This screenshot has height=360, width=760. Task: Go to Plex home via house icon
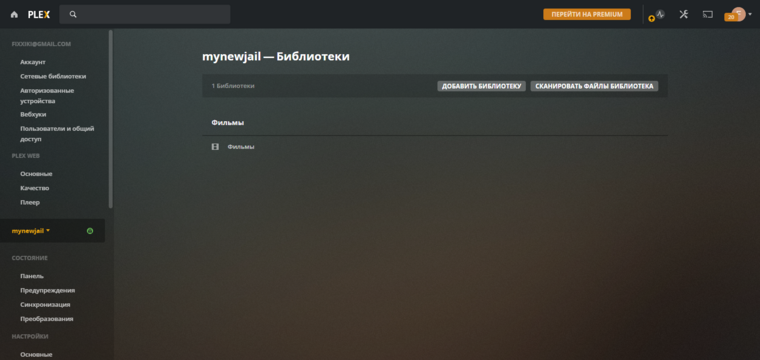[14, 15]
